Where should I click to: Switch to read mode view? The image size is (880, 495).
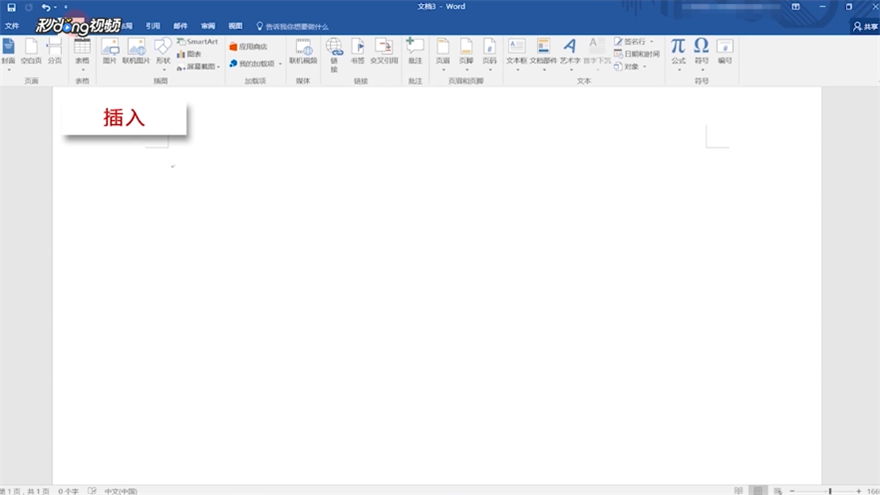[738, 491]
